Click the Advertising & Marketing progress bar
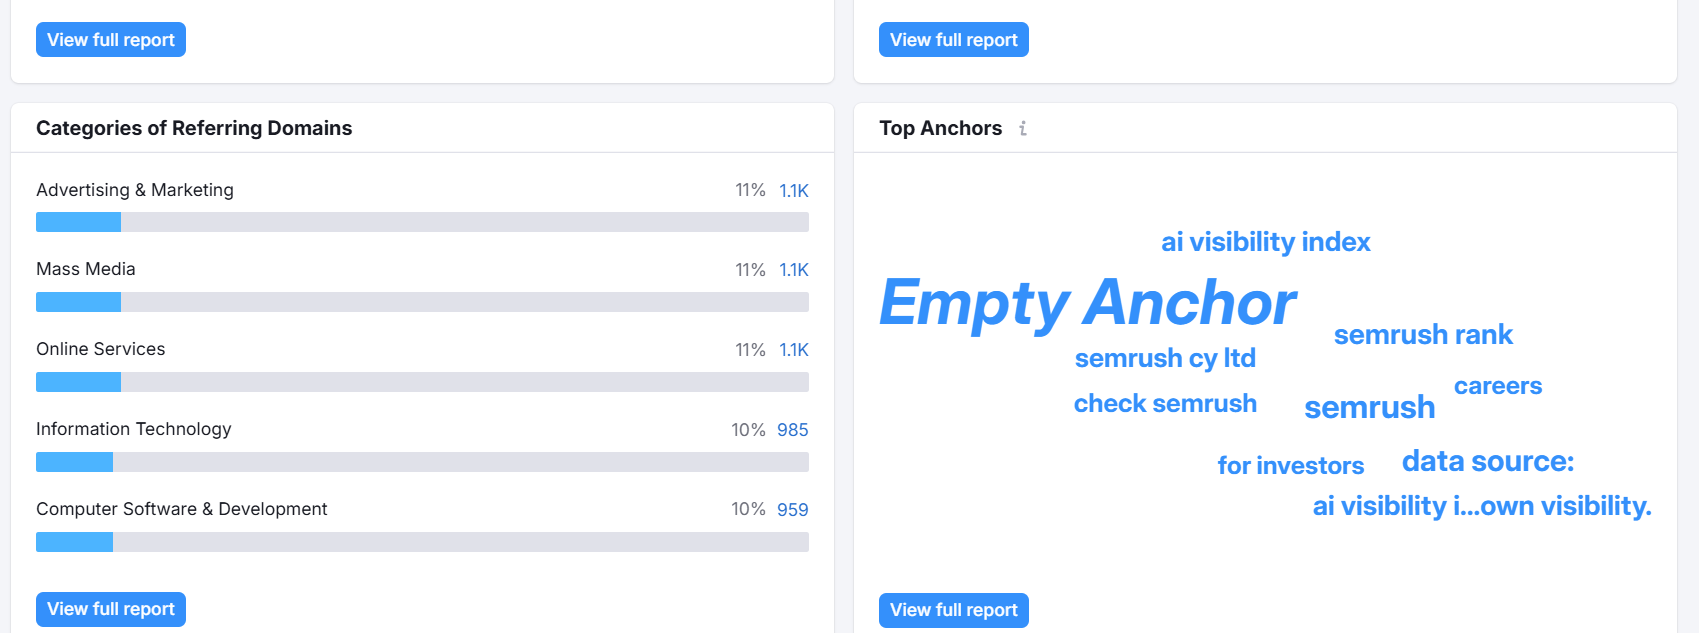This screenshot has width=1699, height=633. pos(422,222)
